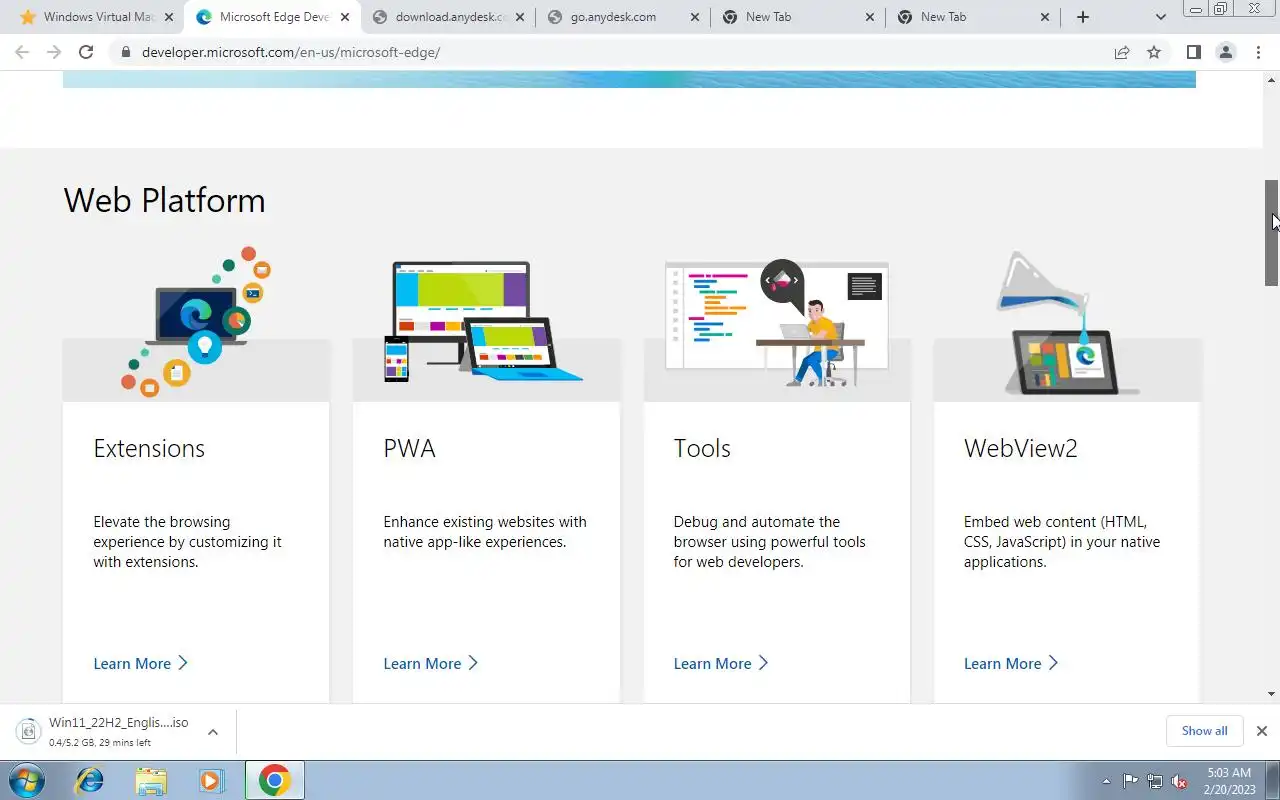Click the address bar URL field

tap(620, 52)
